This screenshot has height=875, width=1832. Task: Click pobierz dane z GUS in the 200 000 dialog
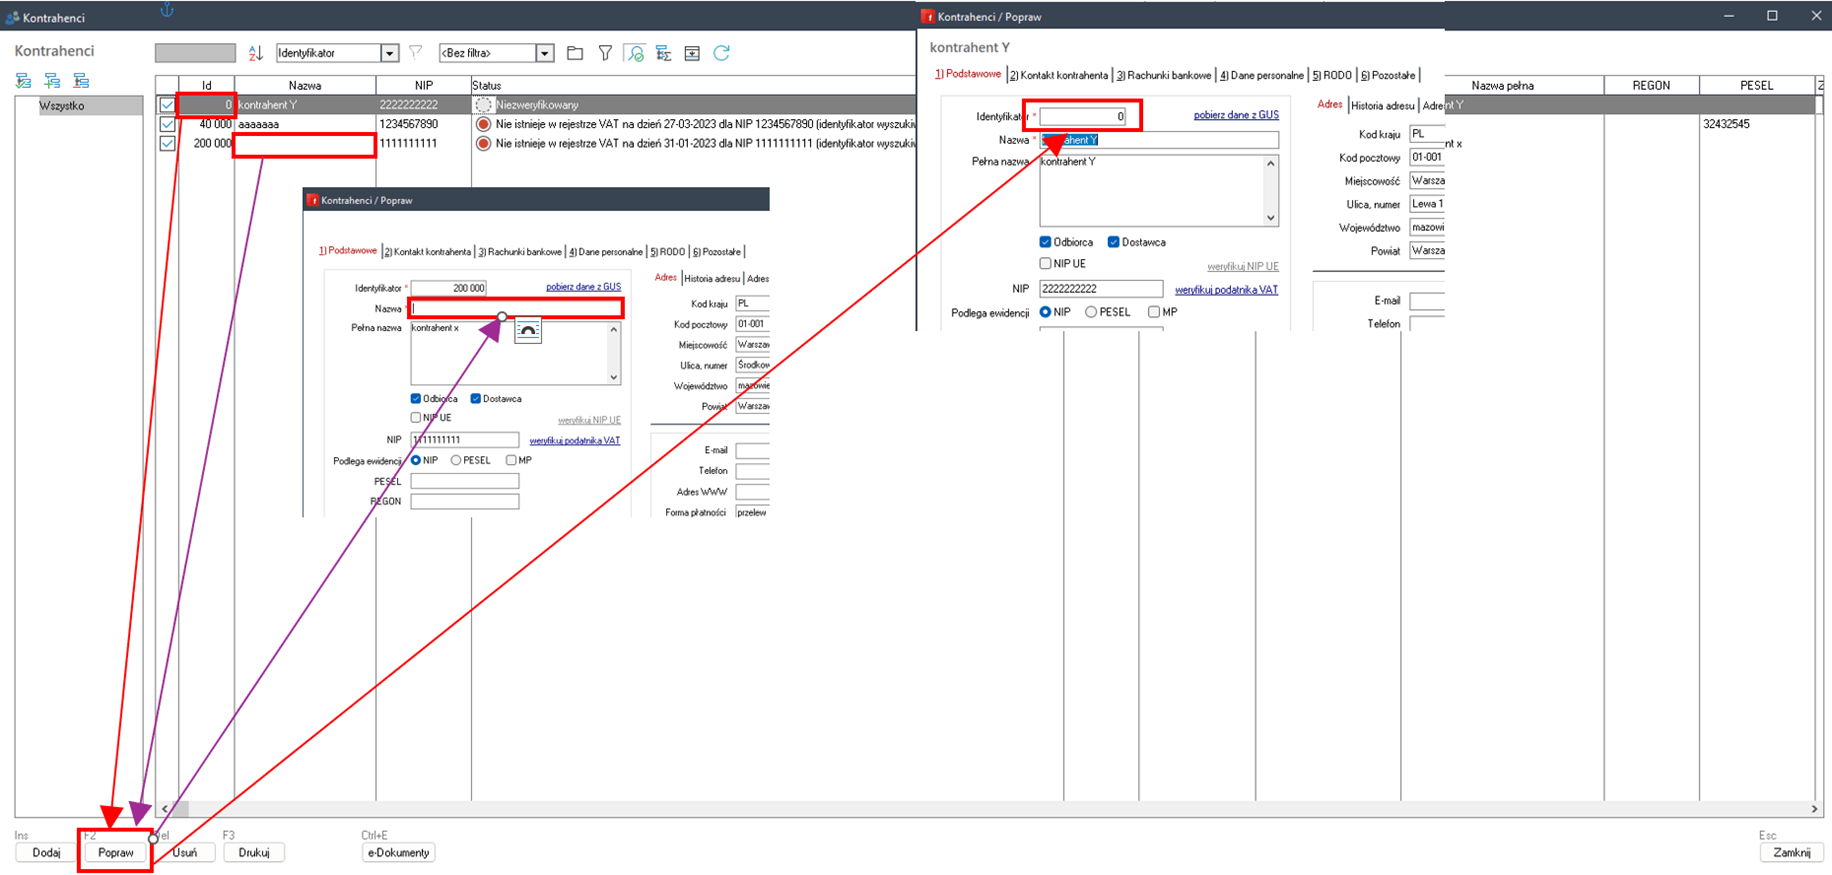pyautogui.click(x=583, y=287)
